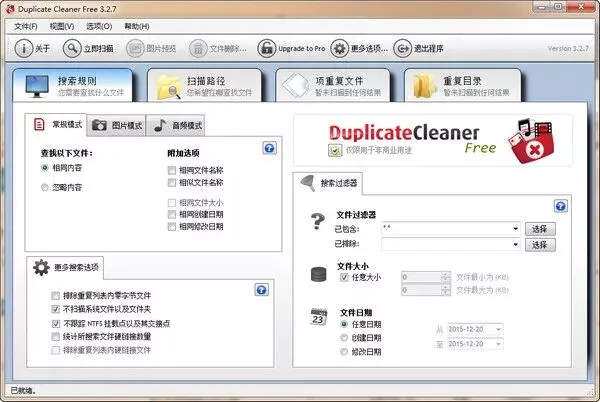This screenshot has height=402, width=600.
Task: Open the 从 start date dropdown
Action: coord(498,329)
